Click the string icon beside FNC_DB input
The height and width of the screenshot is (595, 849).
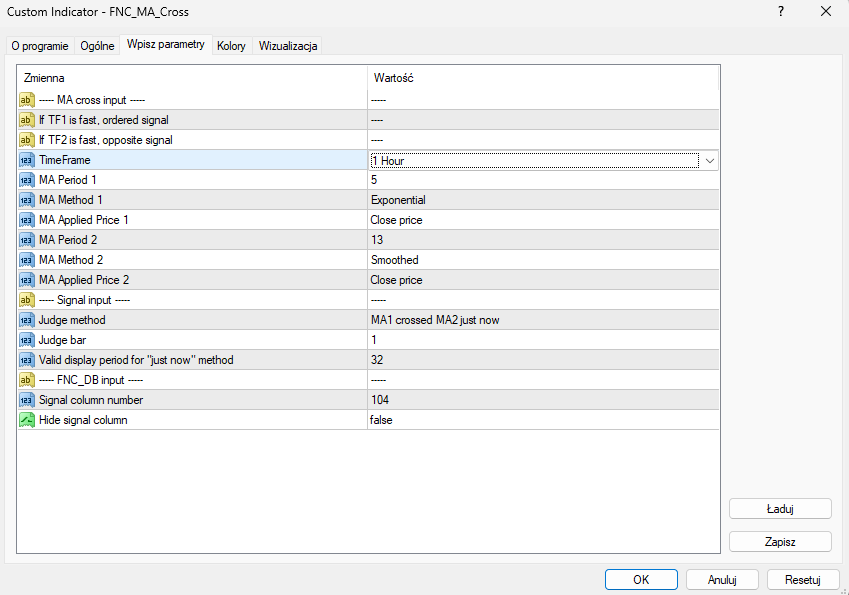point(27,380)
